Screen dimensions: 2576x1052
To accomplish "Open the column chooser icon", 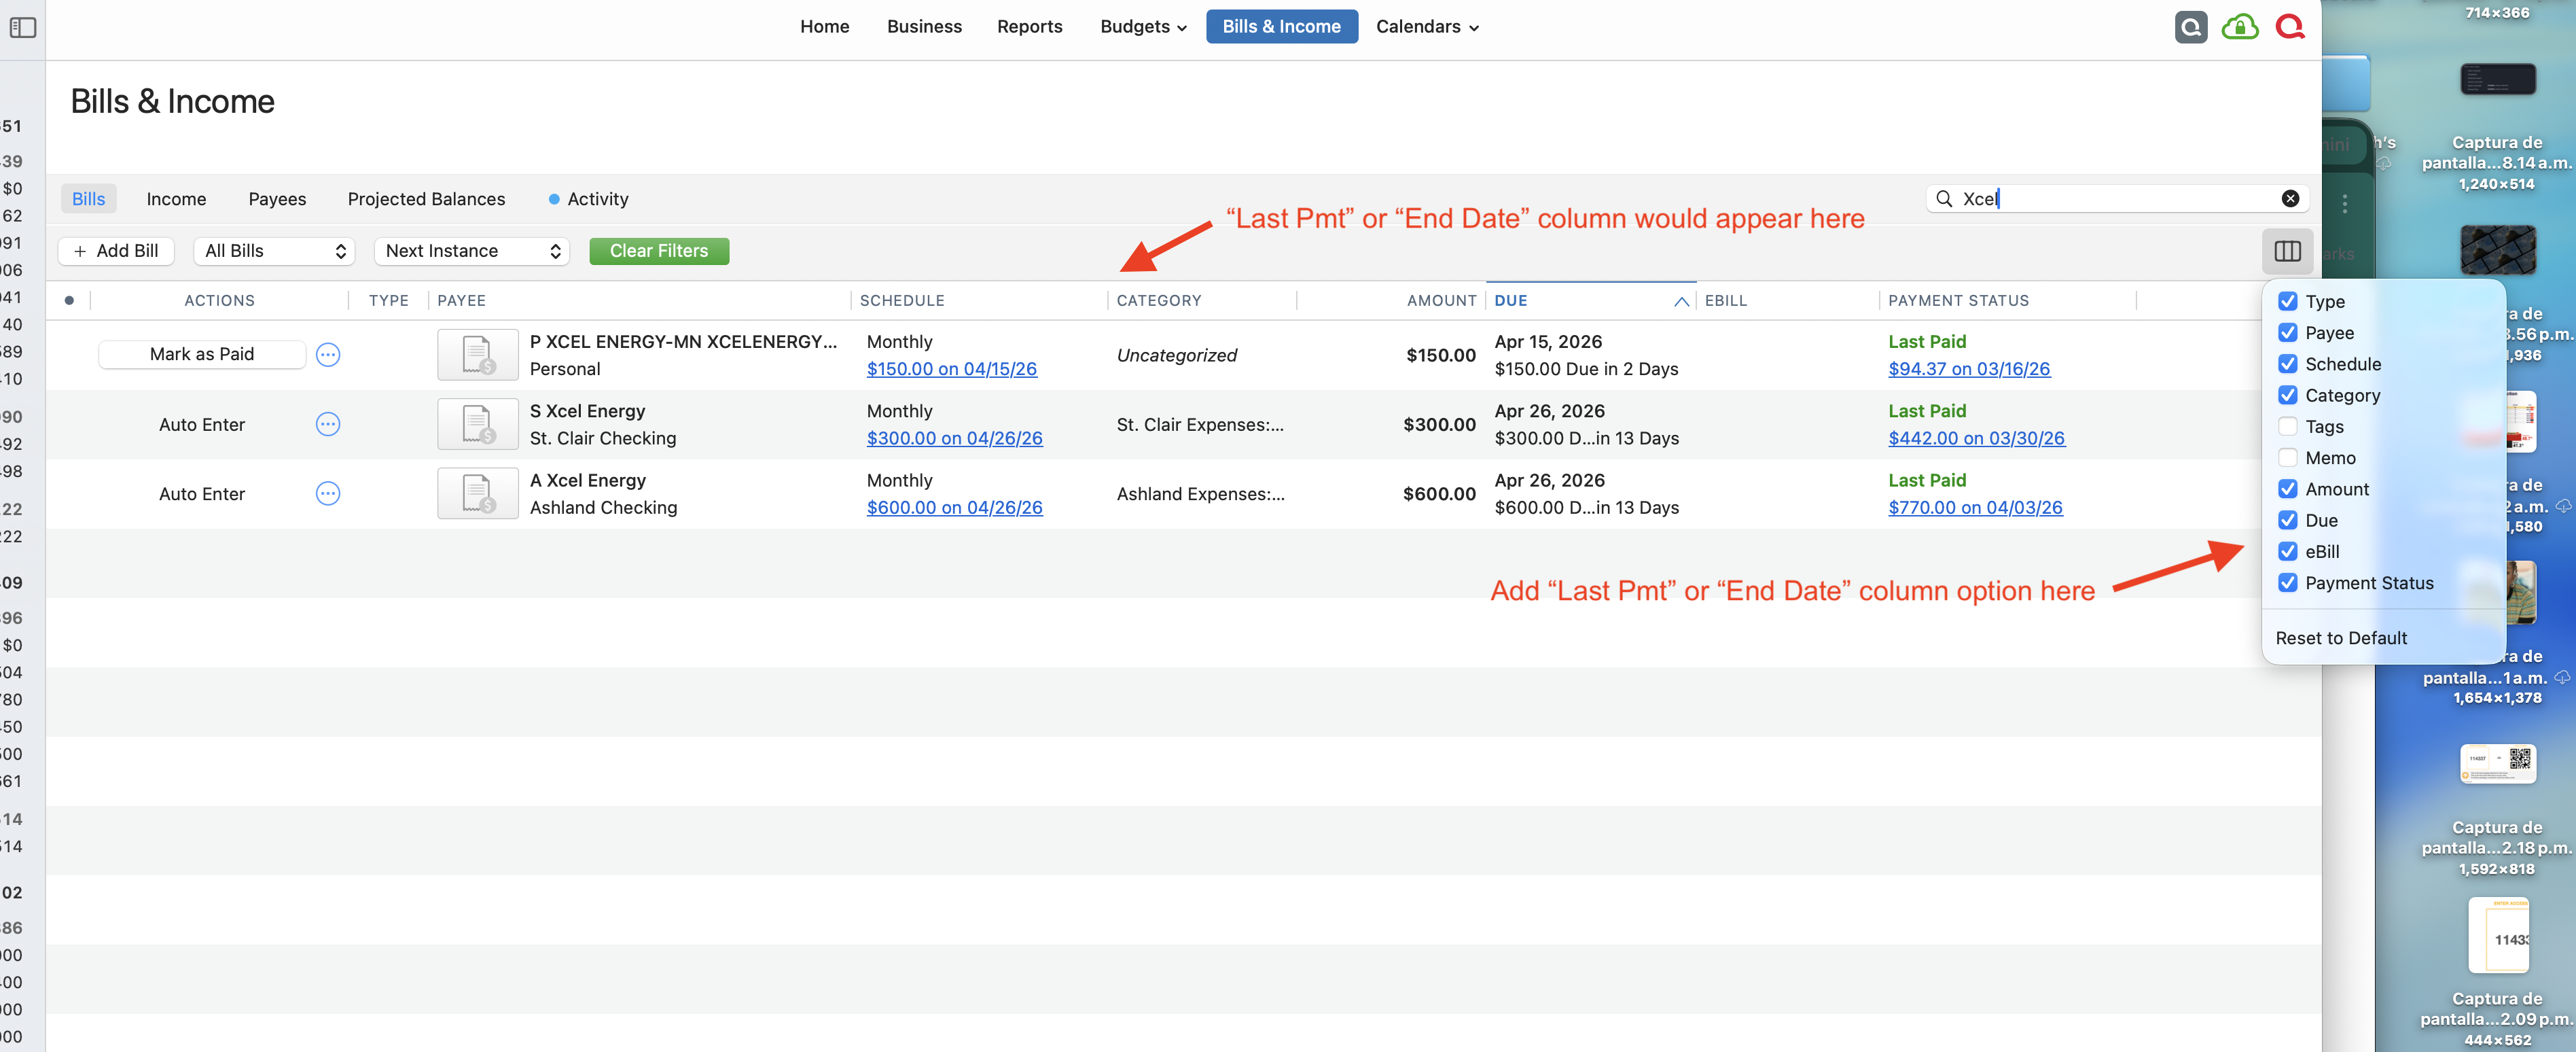I will tap(2287, 251).
